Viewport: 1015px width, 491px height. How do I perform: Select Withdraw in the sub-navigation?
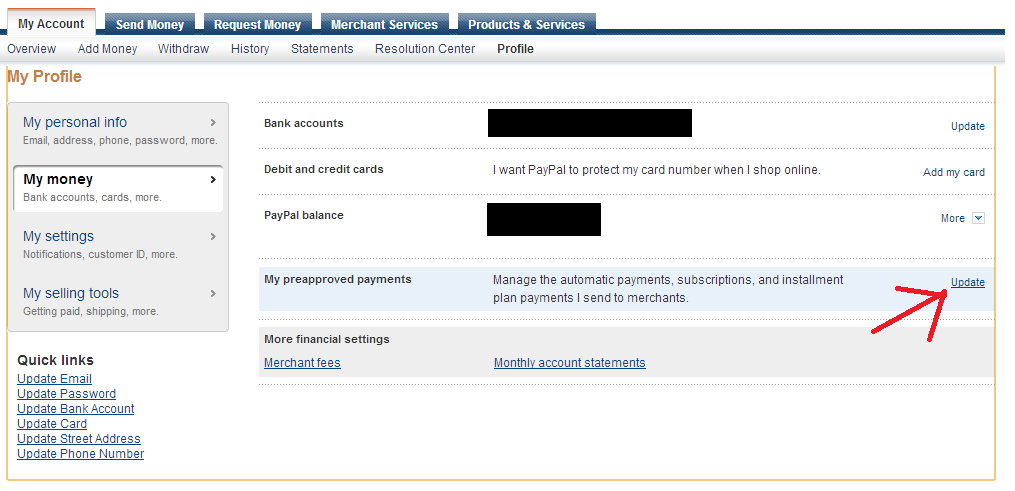(184, 49)
